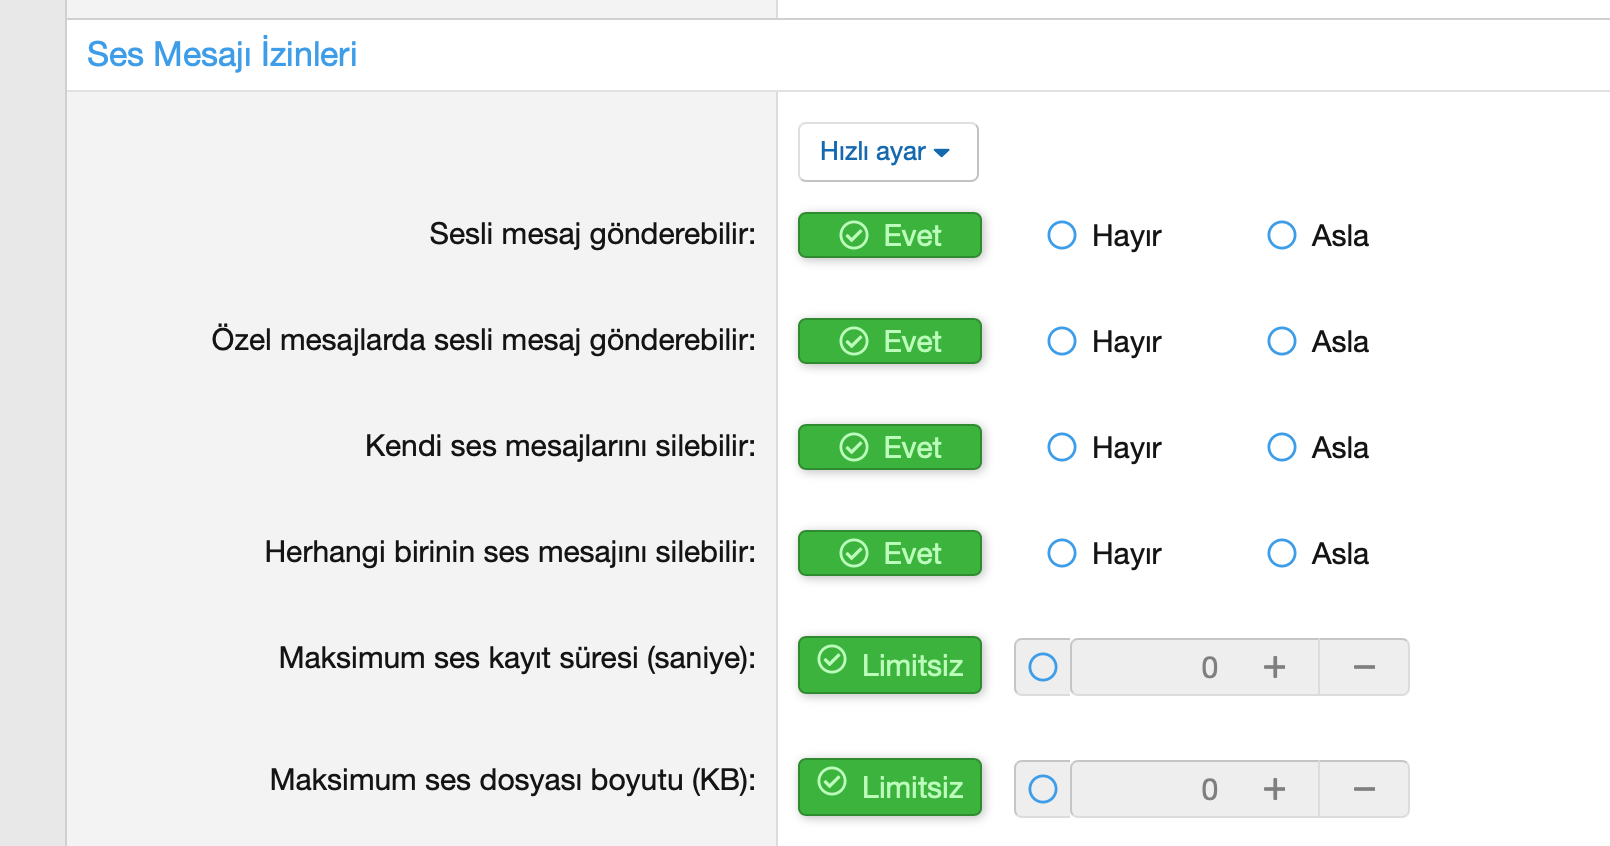Set Özel mesajlarda sesli mesaj gönderebilir to Asla
The image size is (1610, 846).
click(x=1318, y=341)
